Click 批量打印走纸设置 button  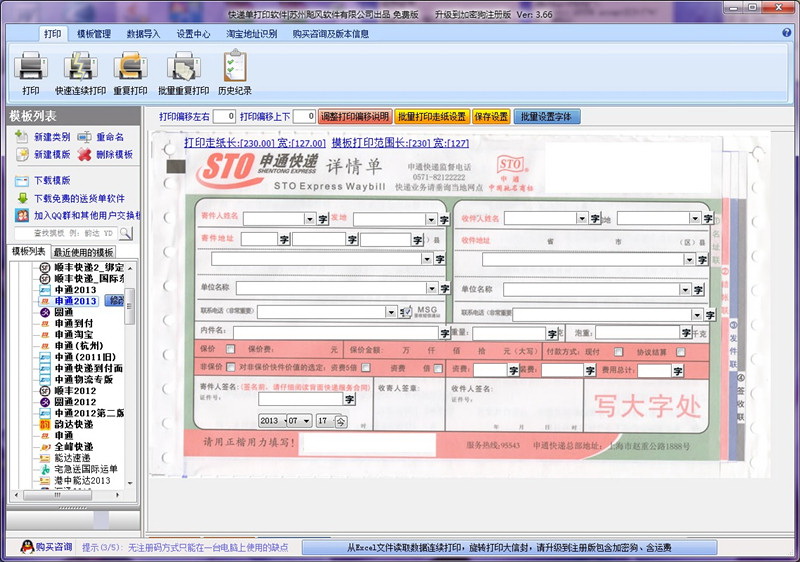coord(432,117)
